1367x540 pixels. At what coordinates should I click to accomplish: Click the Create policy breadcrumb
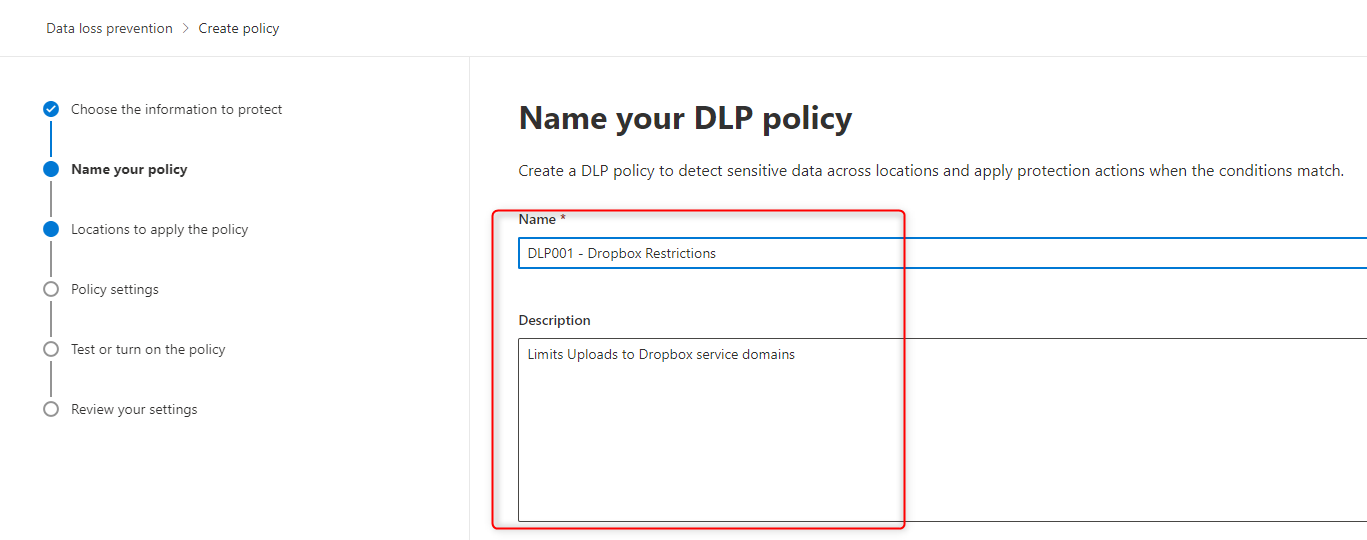[x=239, y=29]
